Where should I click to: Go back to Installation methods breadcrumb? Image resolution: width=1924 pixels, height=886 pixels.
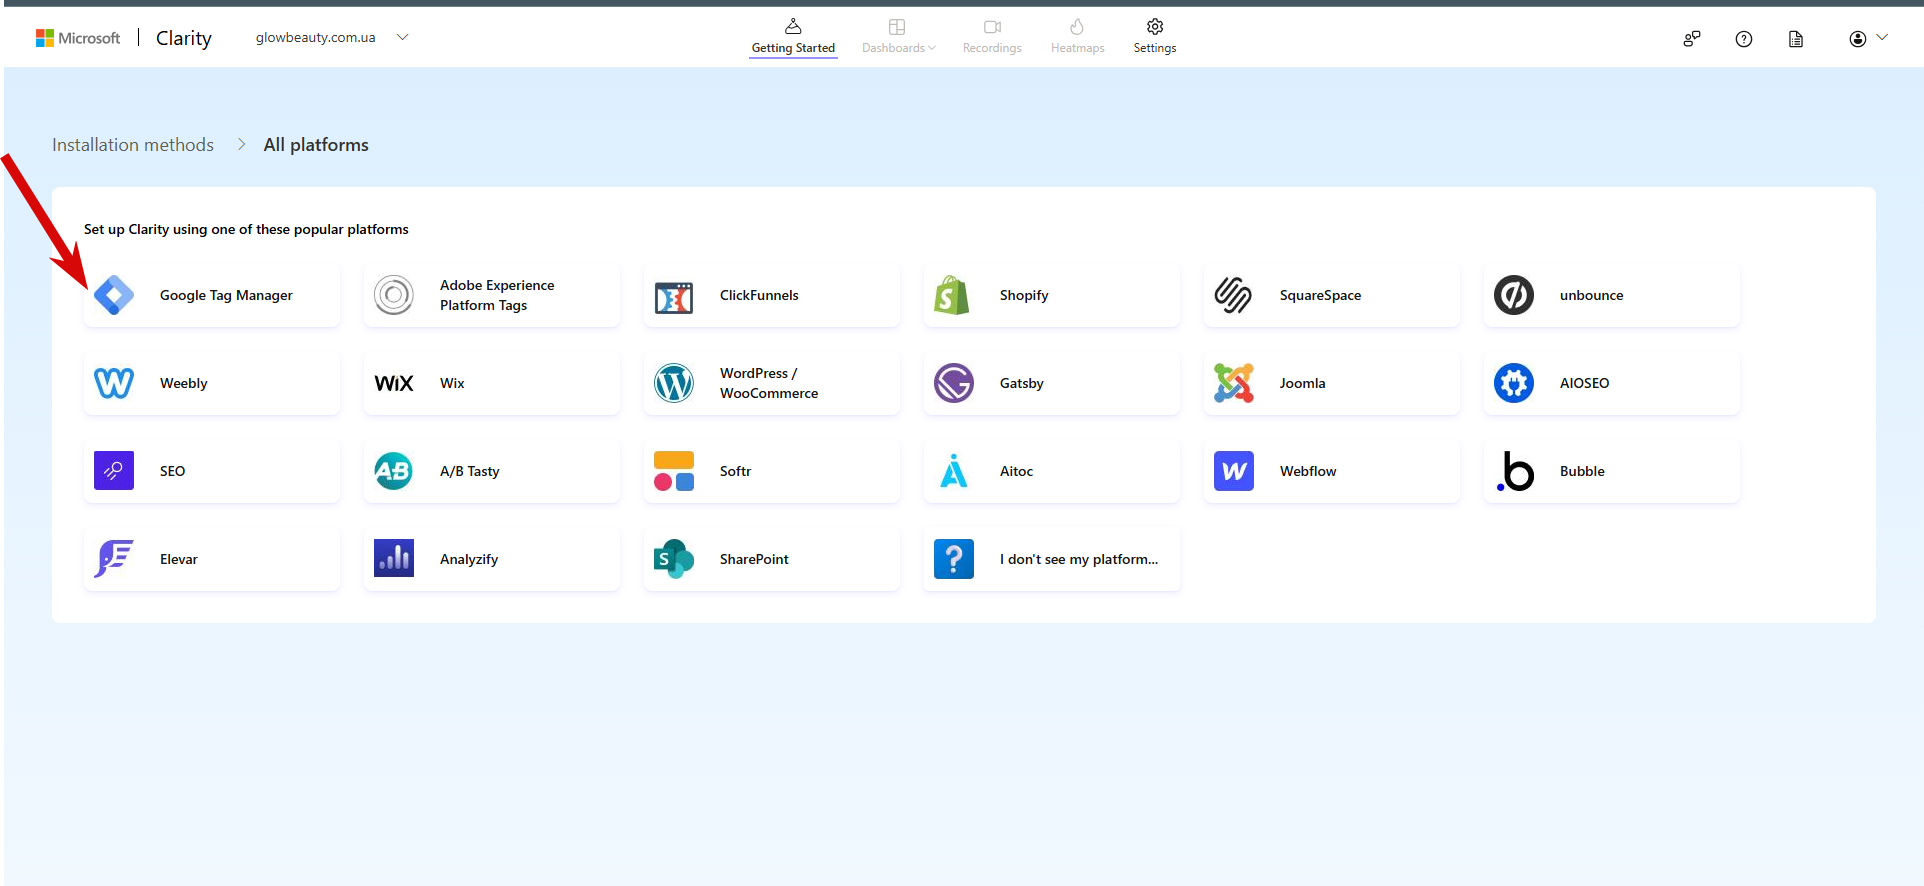coord(133,145)
